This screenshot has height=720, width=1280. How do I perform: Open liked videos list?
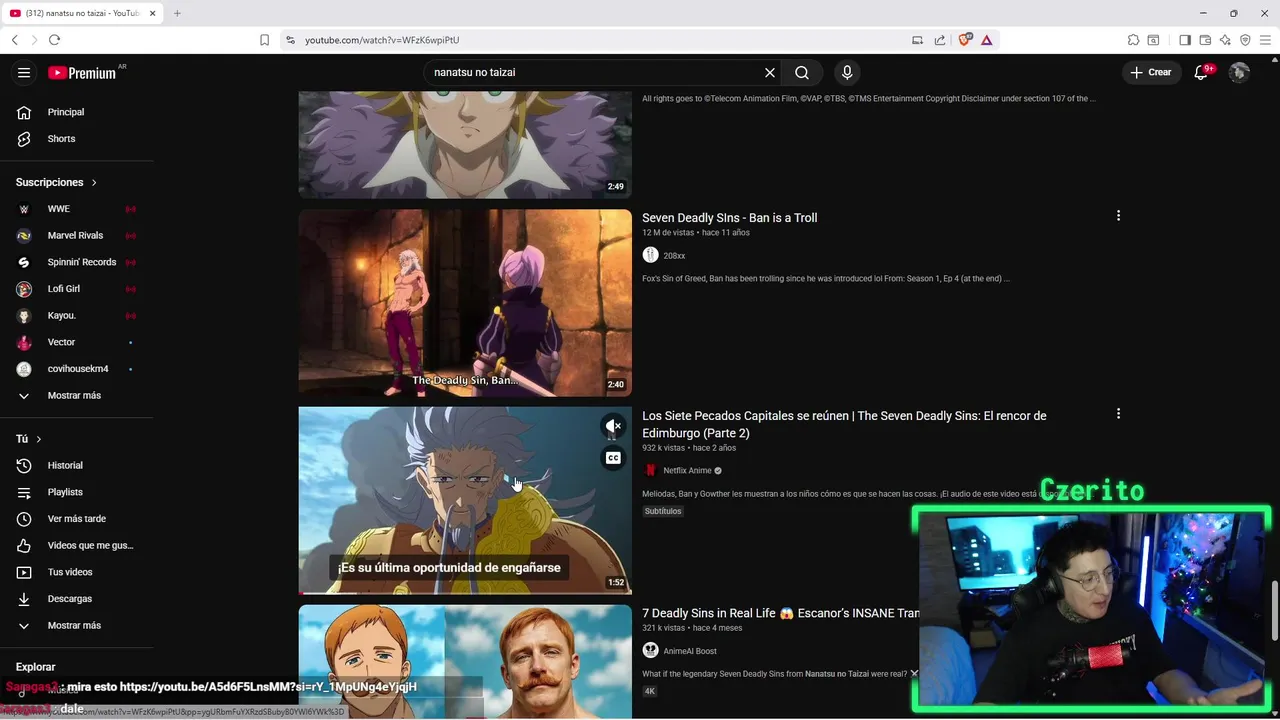click(x=76, y=546)
